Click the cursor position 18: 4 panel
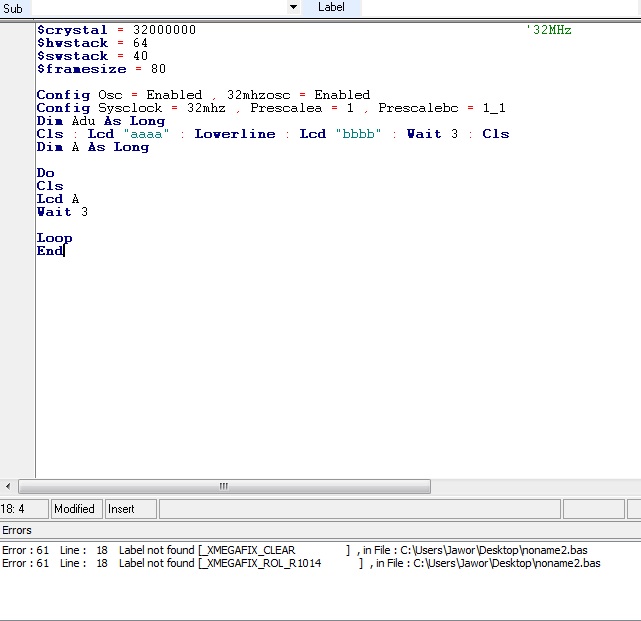641x621 pixels. (x=22, y=509)
